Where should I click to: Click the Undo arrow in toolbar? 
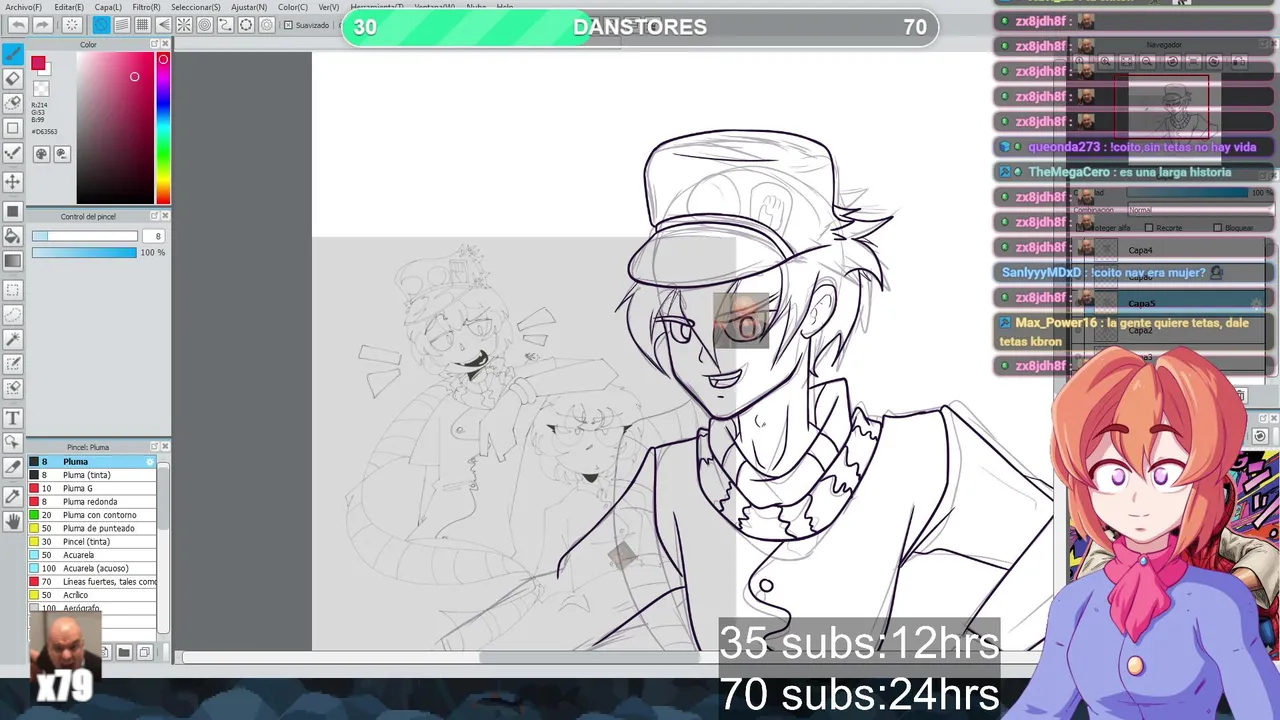pos(18,25)
